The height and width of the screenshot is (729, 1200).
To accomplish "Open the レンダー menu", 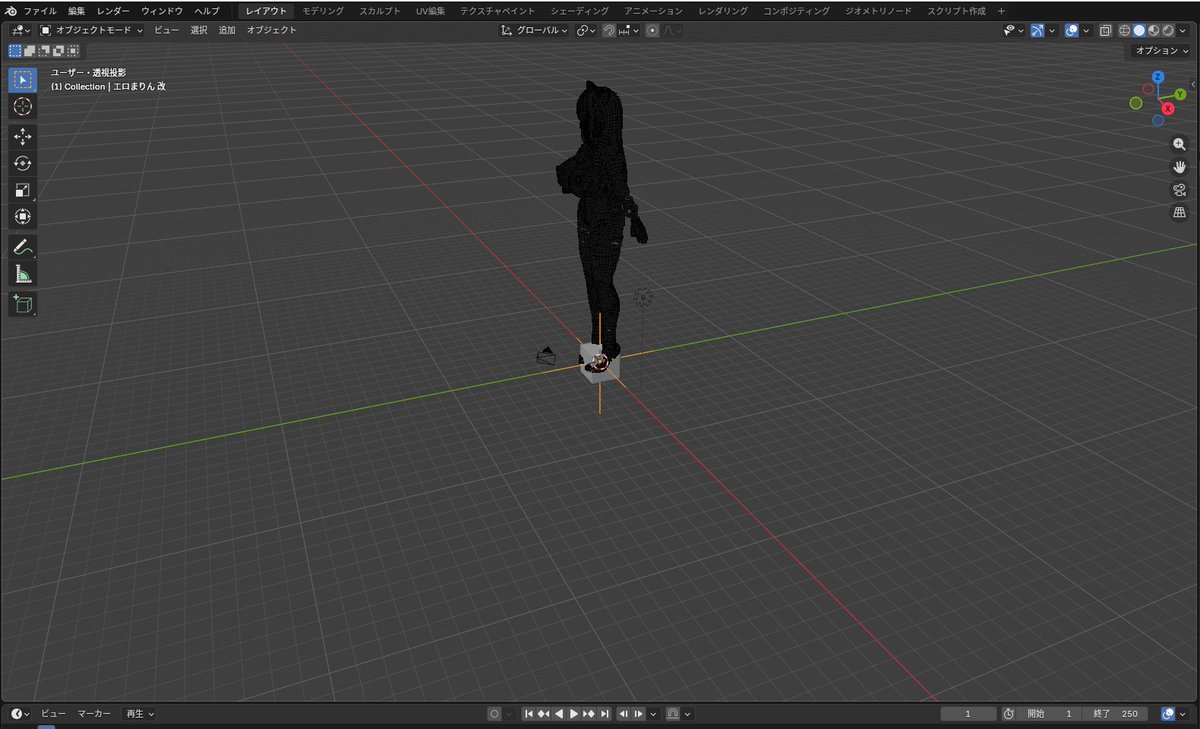I will [113, 10].
